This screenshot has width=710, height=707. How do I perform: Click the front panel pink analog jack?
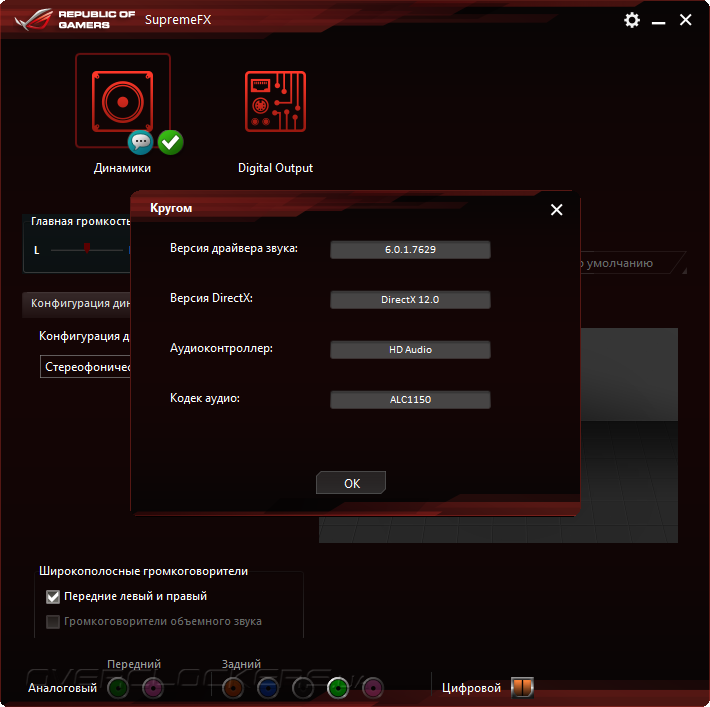[x=153, y=688]
